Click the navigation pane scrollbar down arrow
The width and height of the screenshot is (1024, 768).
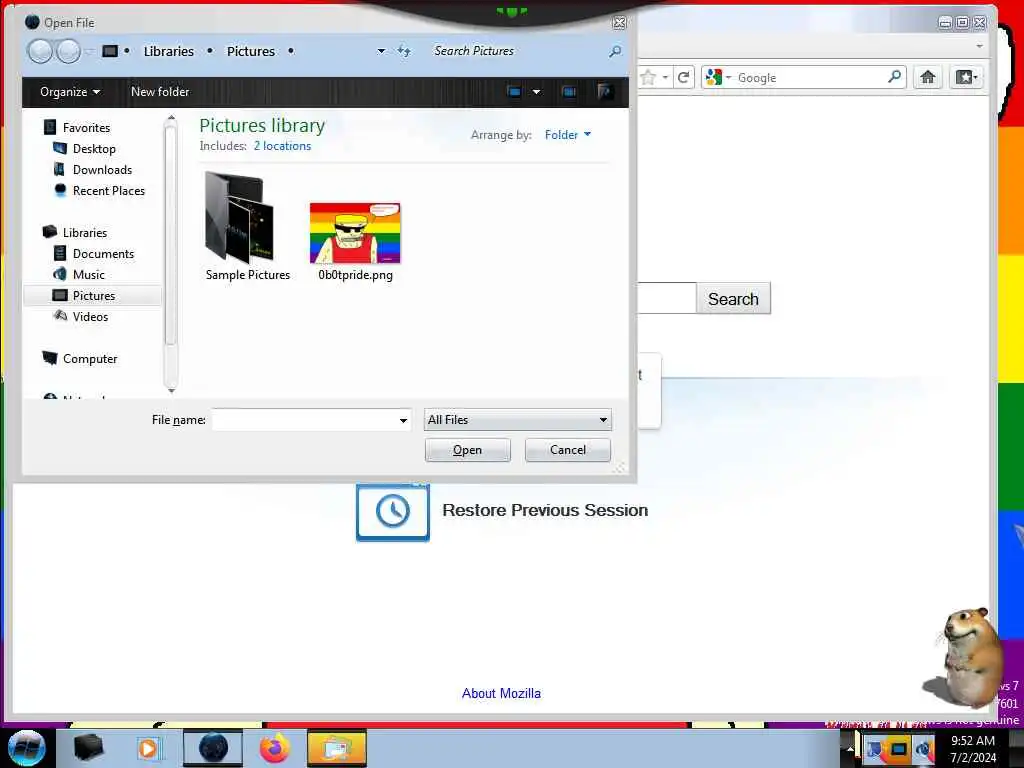[171, 391]
